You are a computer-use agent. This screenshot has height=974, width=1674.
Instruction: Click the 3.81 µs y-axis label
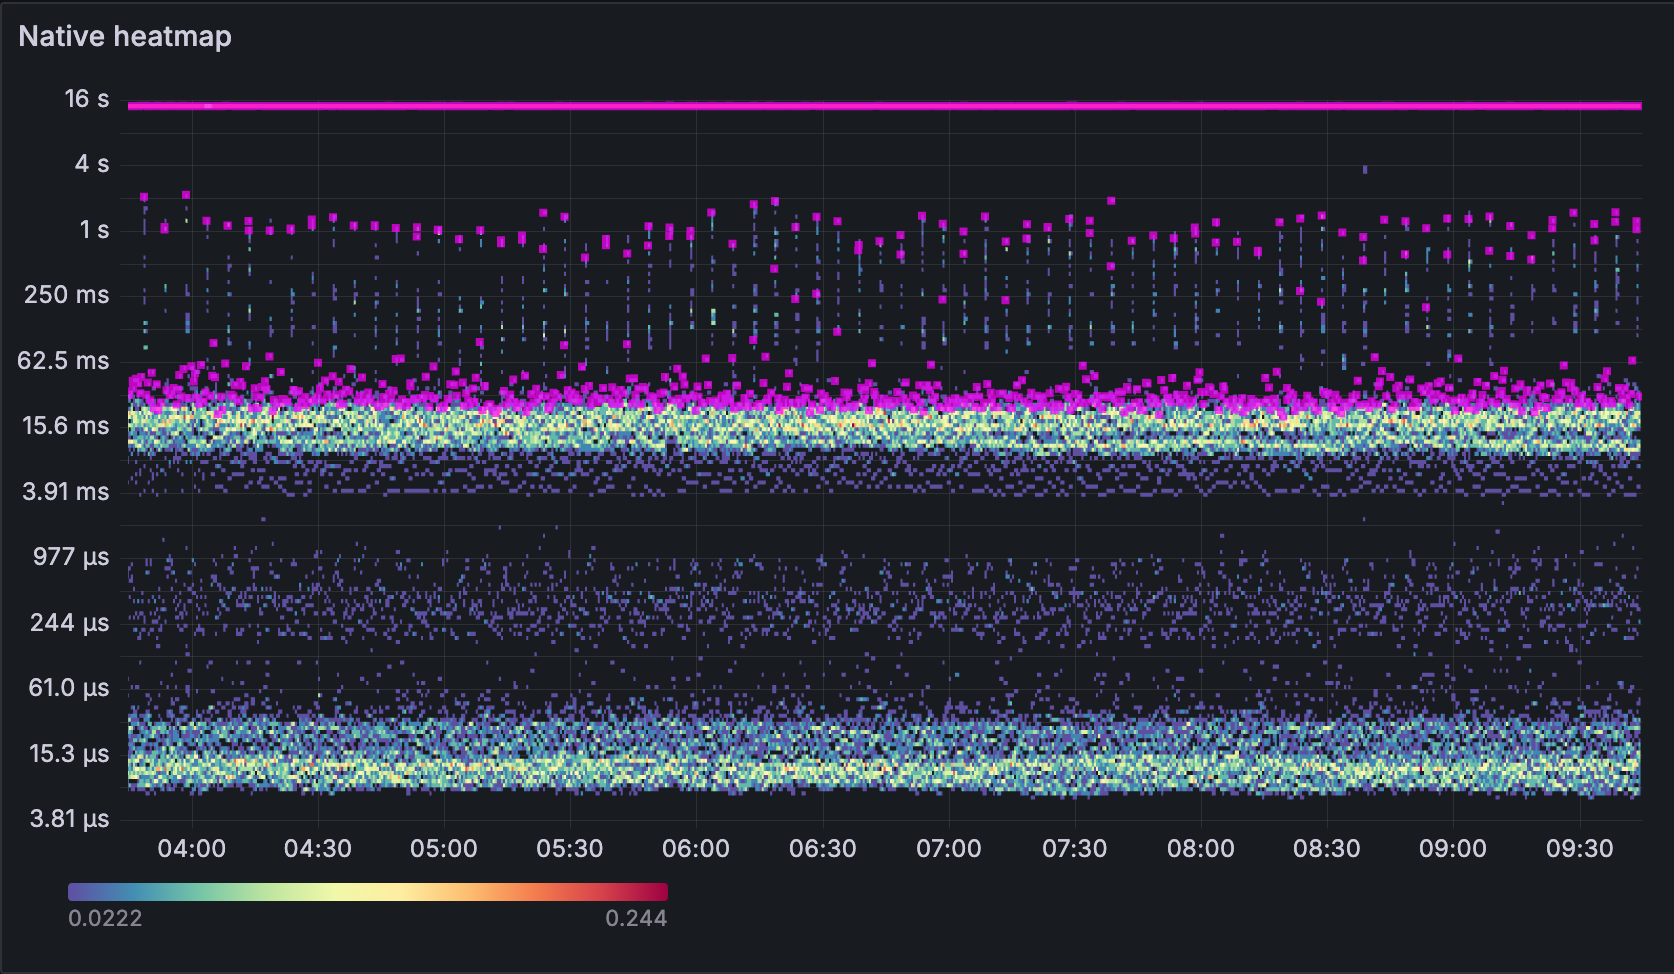tap(69, 819)
